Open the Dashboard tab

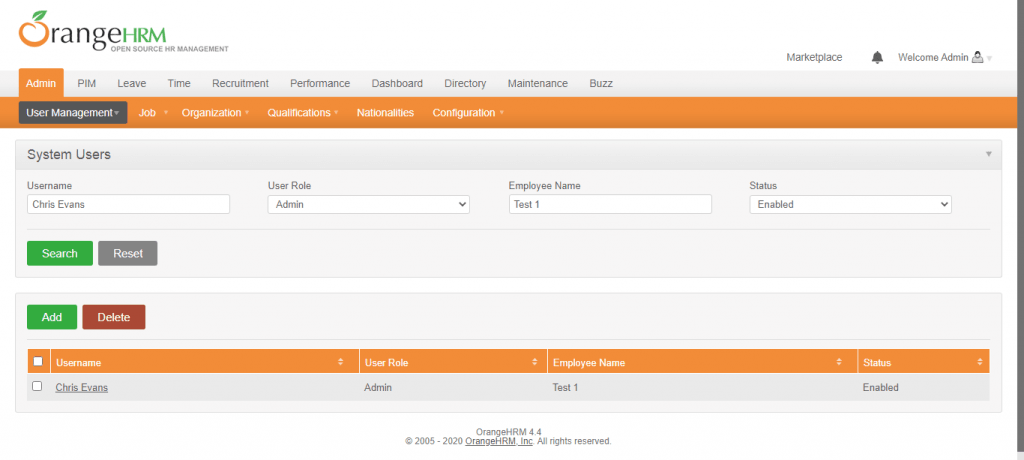[x=397, y=83]
